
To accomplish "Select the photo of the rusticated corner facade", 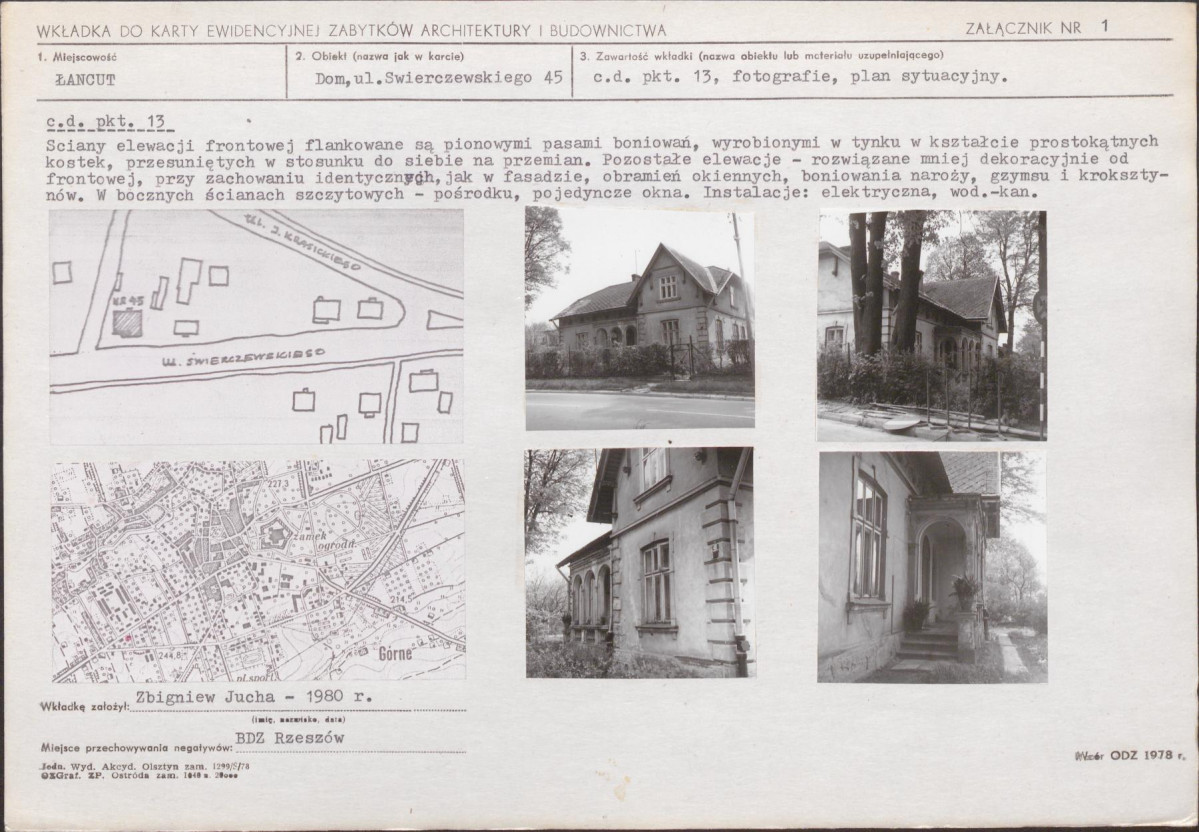I will point(640,562).
